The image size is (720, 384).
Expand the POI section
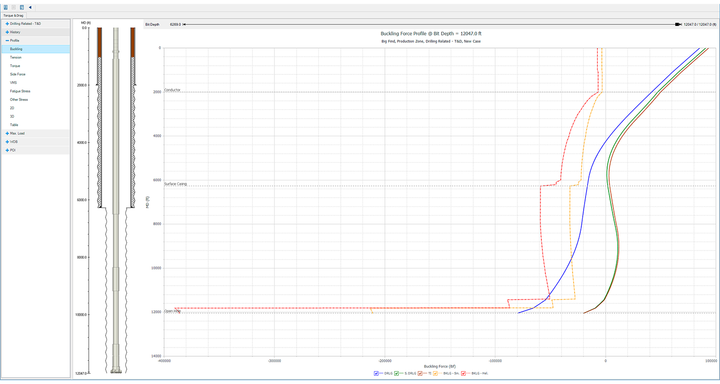(7, 150)
